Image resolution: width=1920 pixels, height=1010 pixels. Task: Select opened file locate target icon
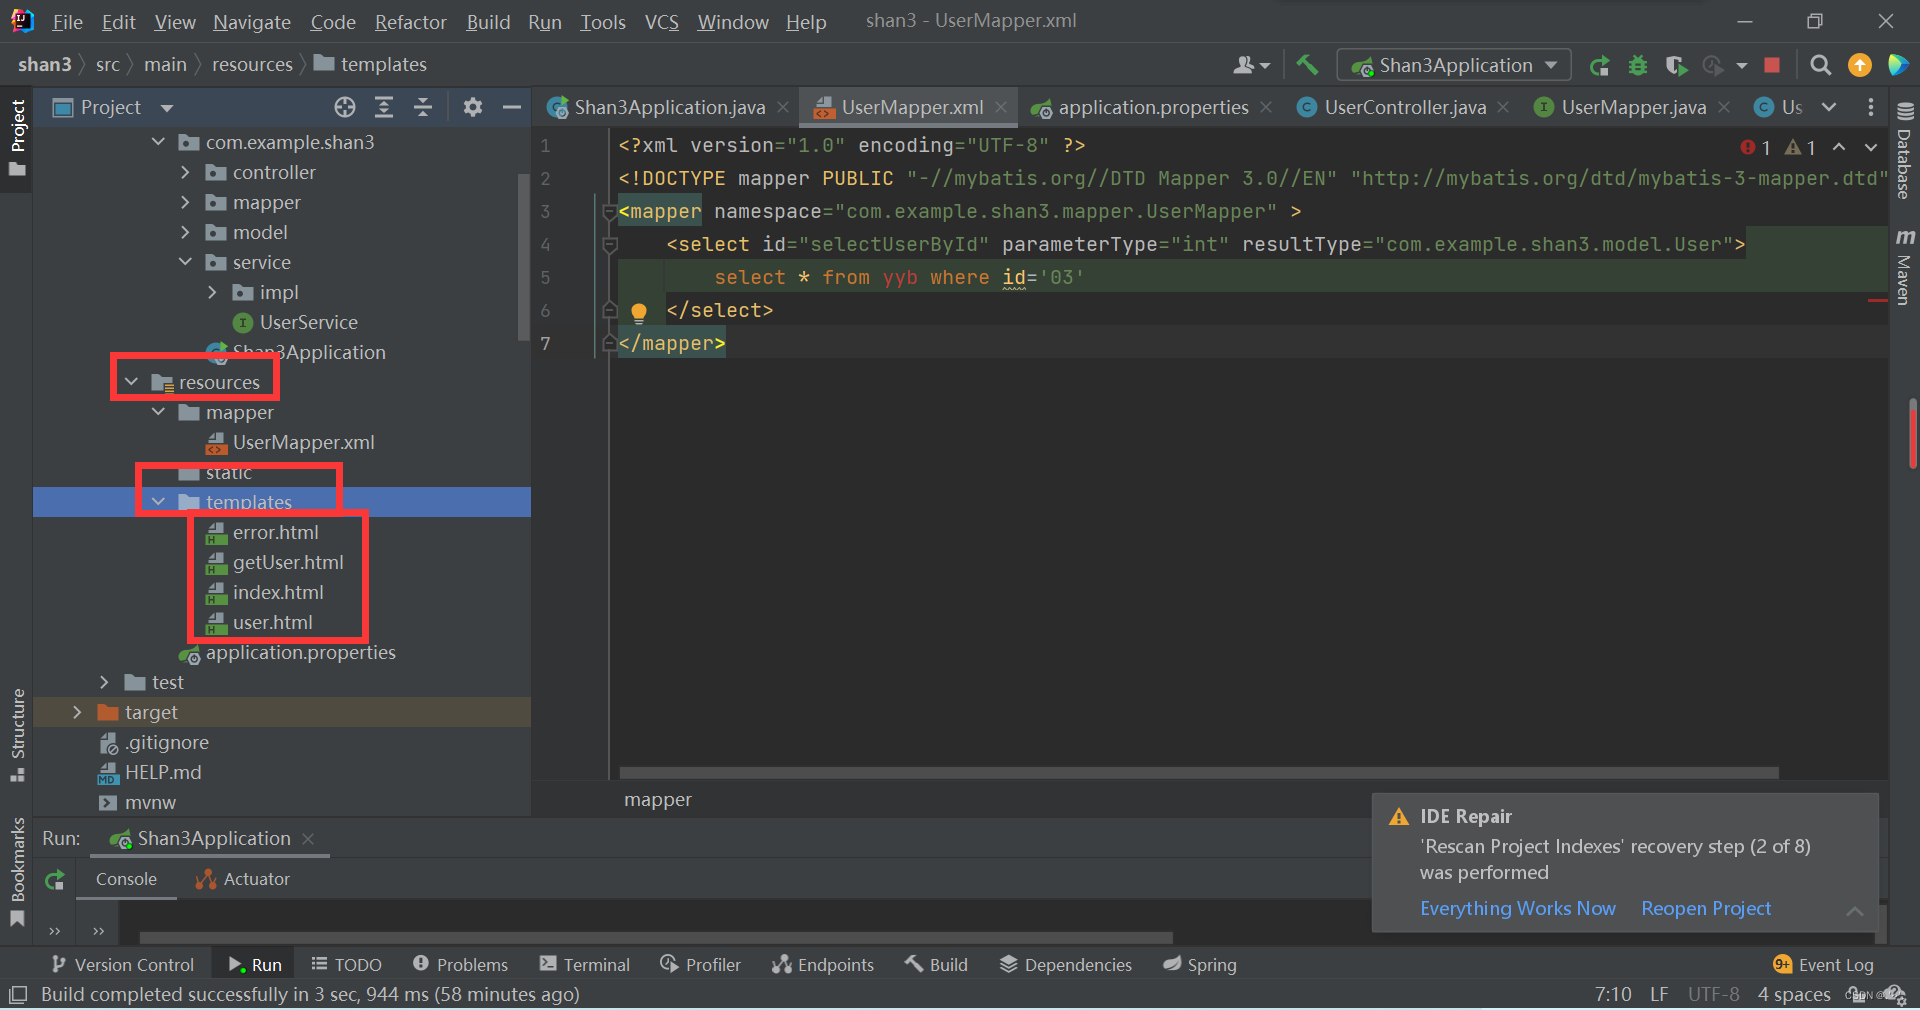point(345,107)
